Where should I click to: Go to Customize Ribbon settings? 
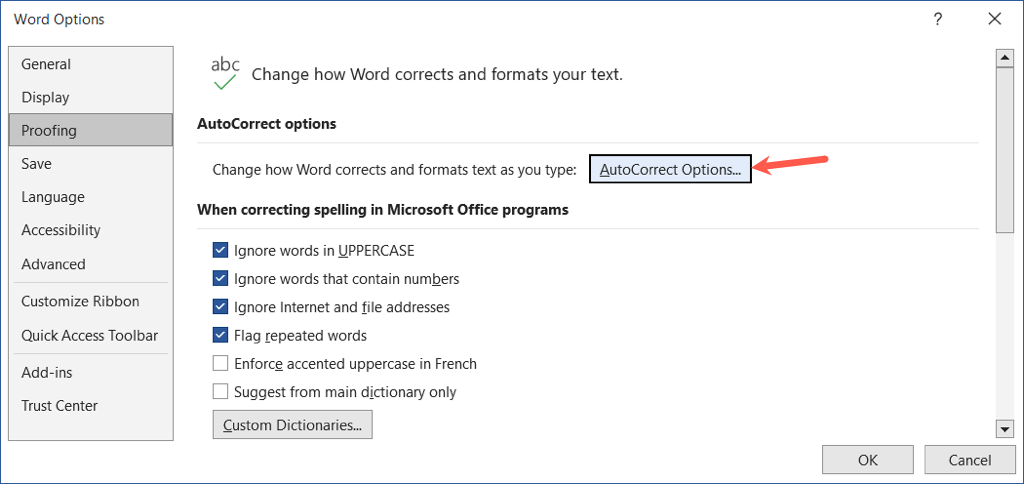click(x=80, y=301)
